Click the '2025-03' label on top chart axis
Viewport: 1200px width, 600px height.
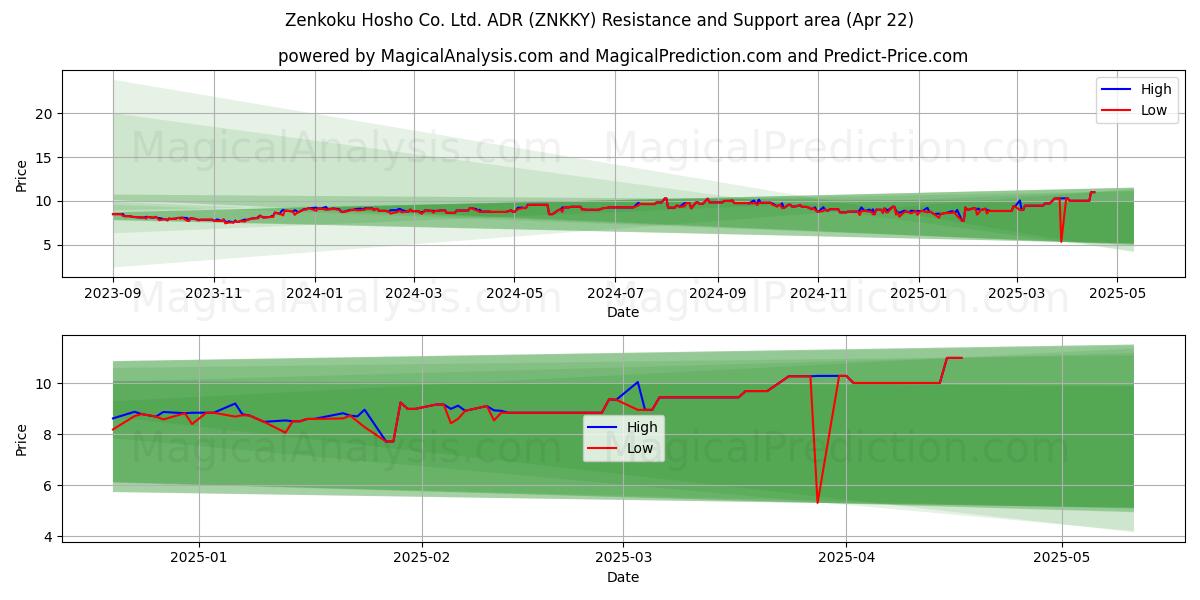[1017, 294]
